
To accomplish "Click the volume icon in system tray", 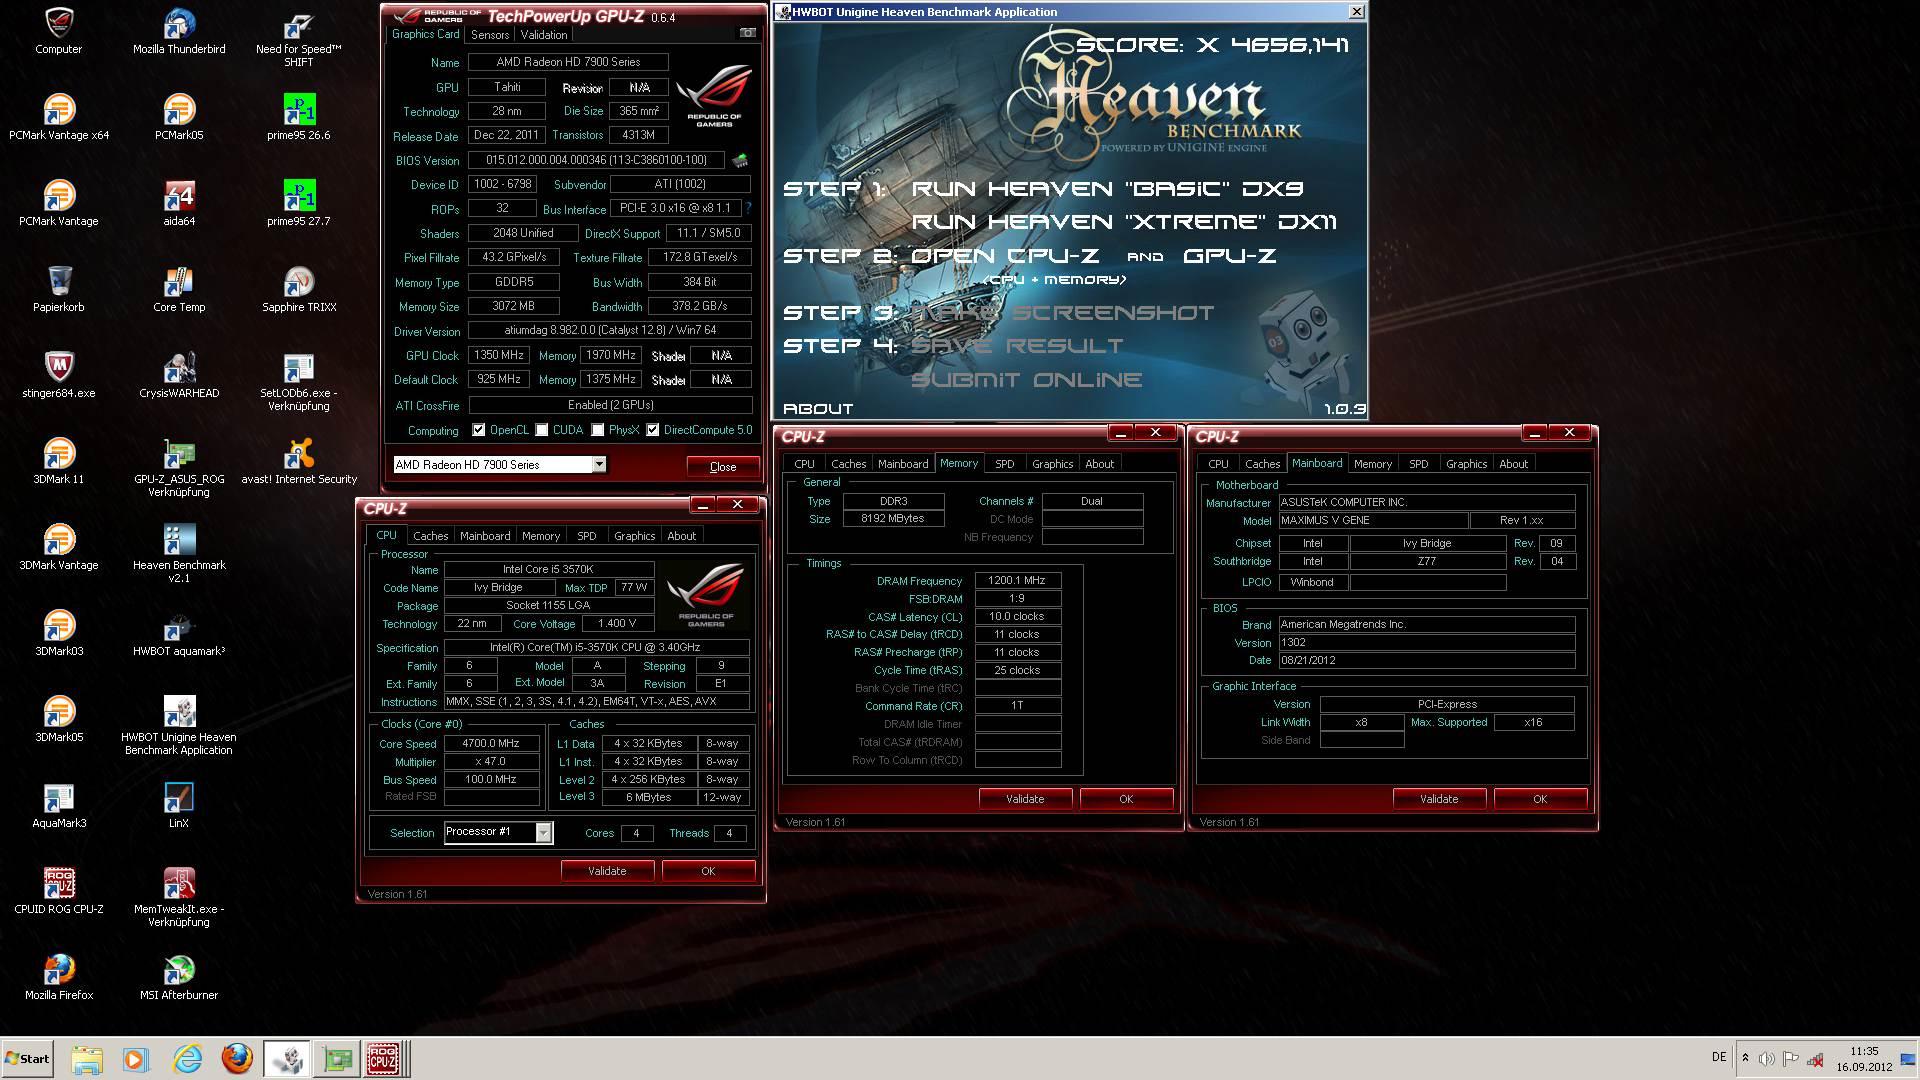I will [1767, 1058].
